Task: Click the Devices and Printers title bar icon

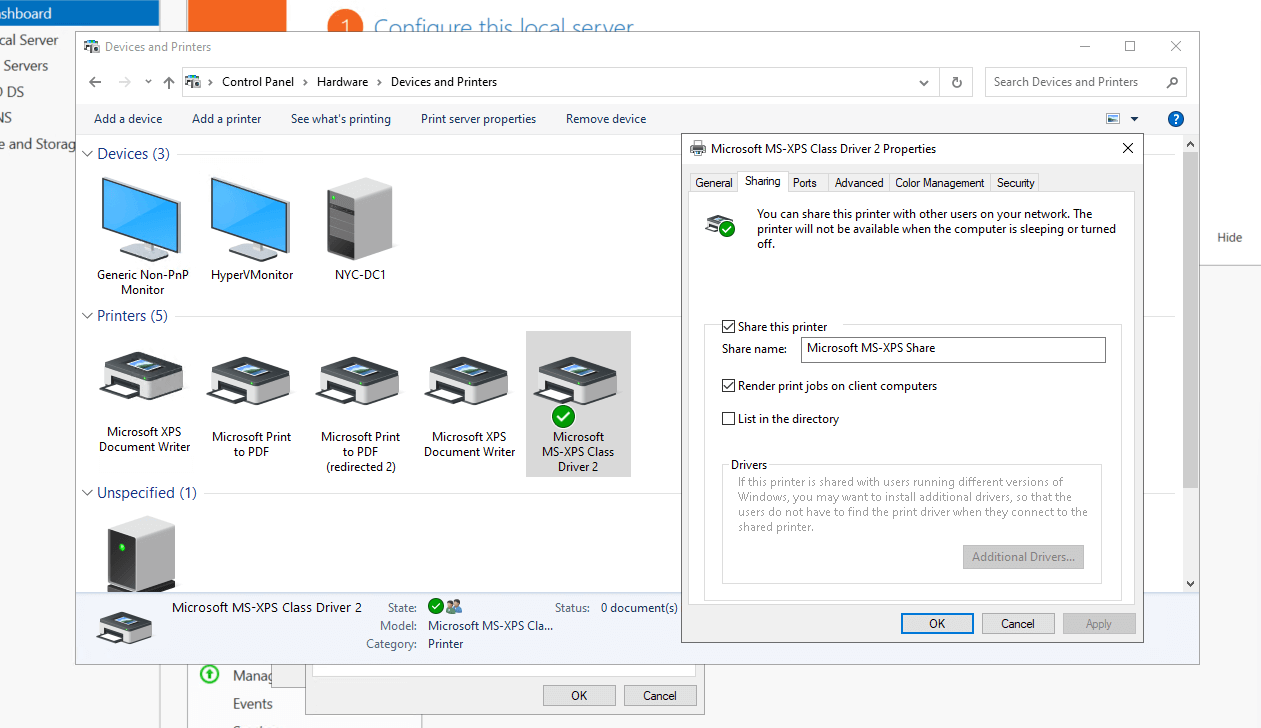Action: point(92,47)
